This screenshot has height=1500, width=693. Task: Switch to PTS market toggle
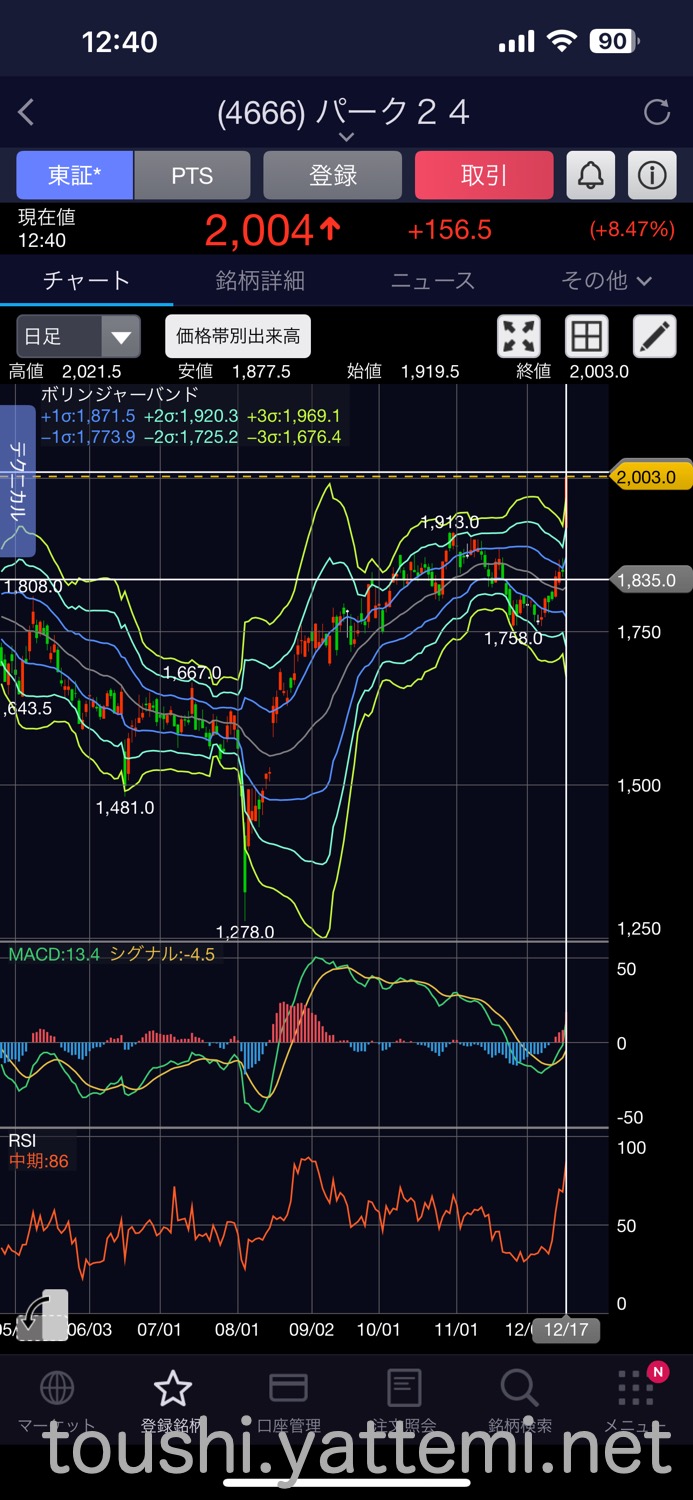192,176
